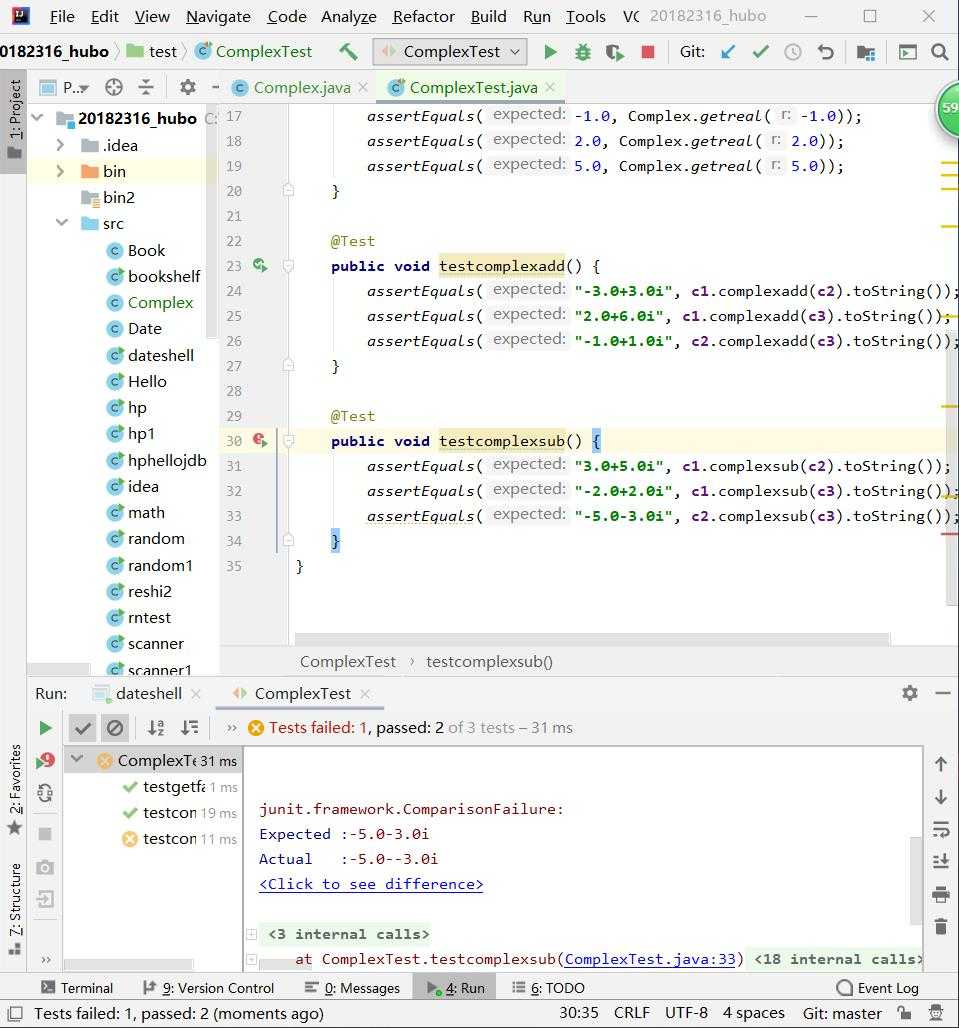
Task: Expand the bin folder
Action: [61, 171]
